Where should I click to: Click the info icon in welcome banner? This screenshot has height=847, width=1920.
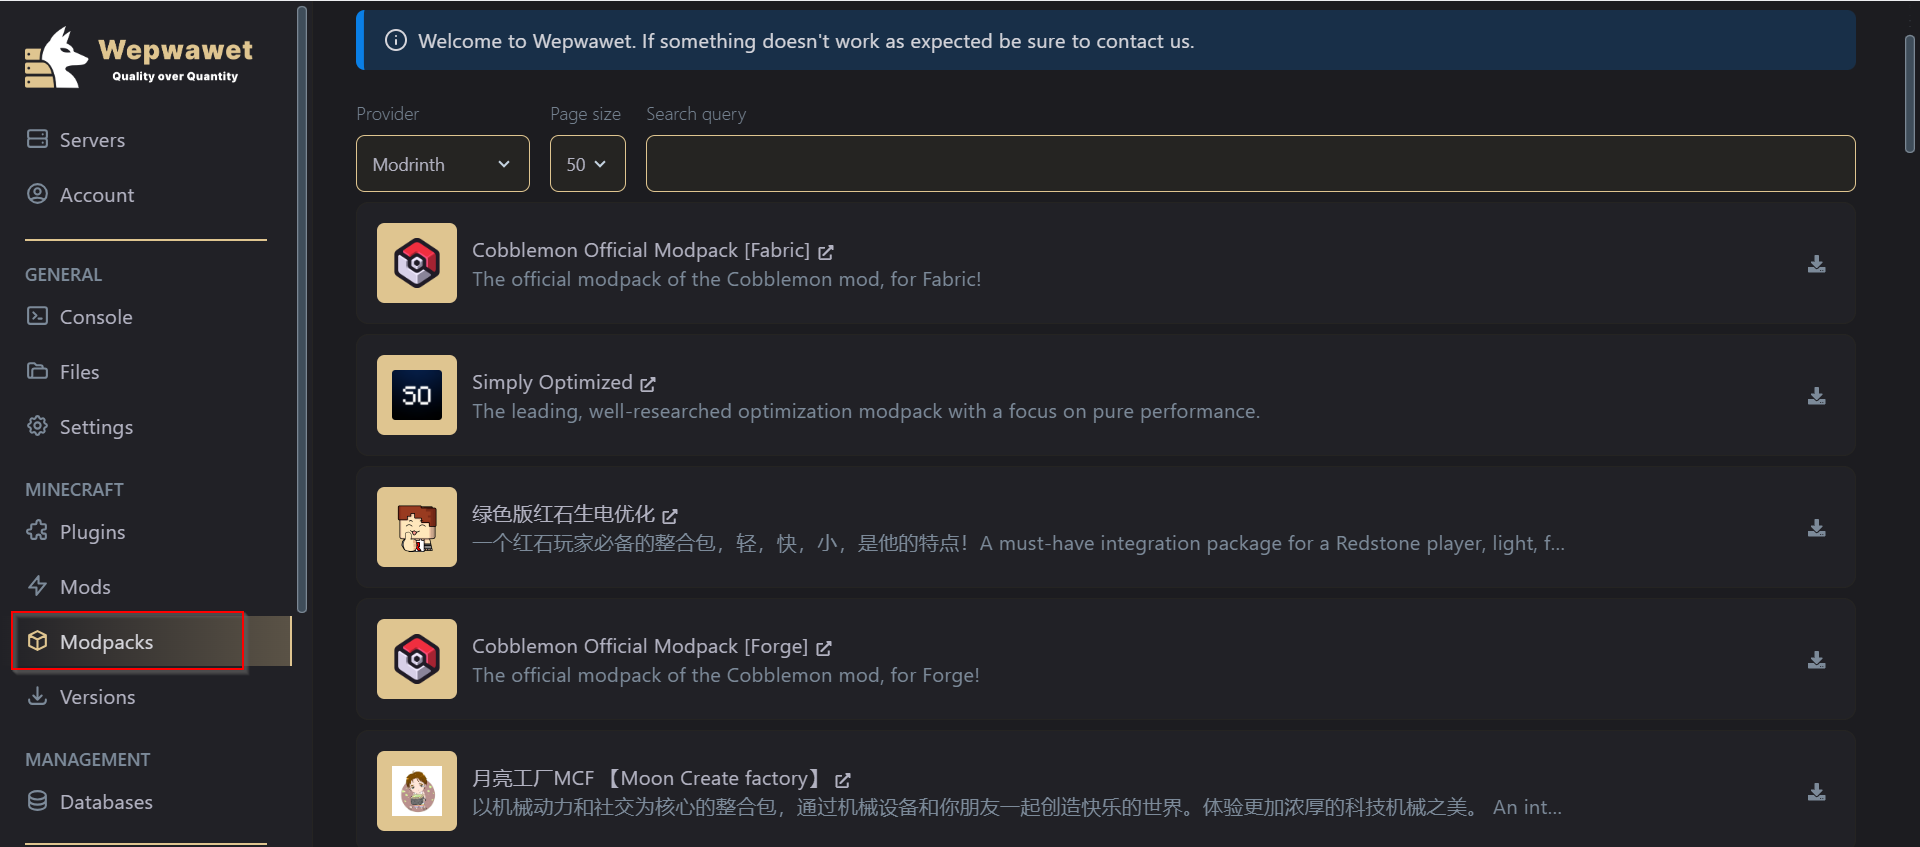click(396, 40)
